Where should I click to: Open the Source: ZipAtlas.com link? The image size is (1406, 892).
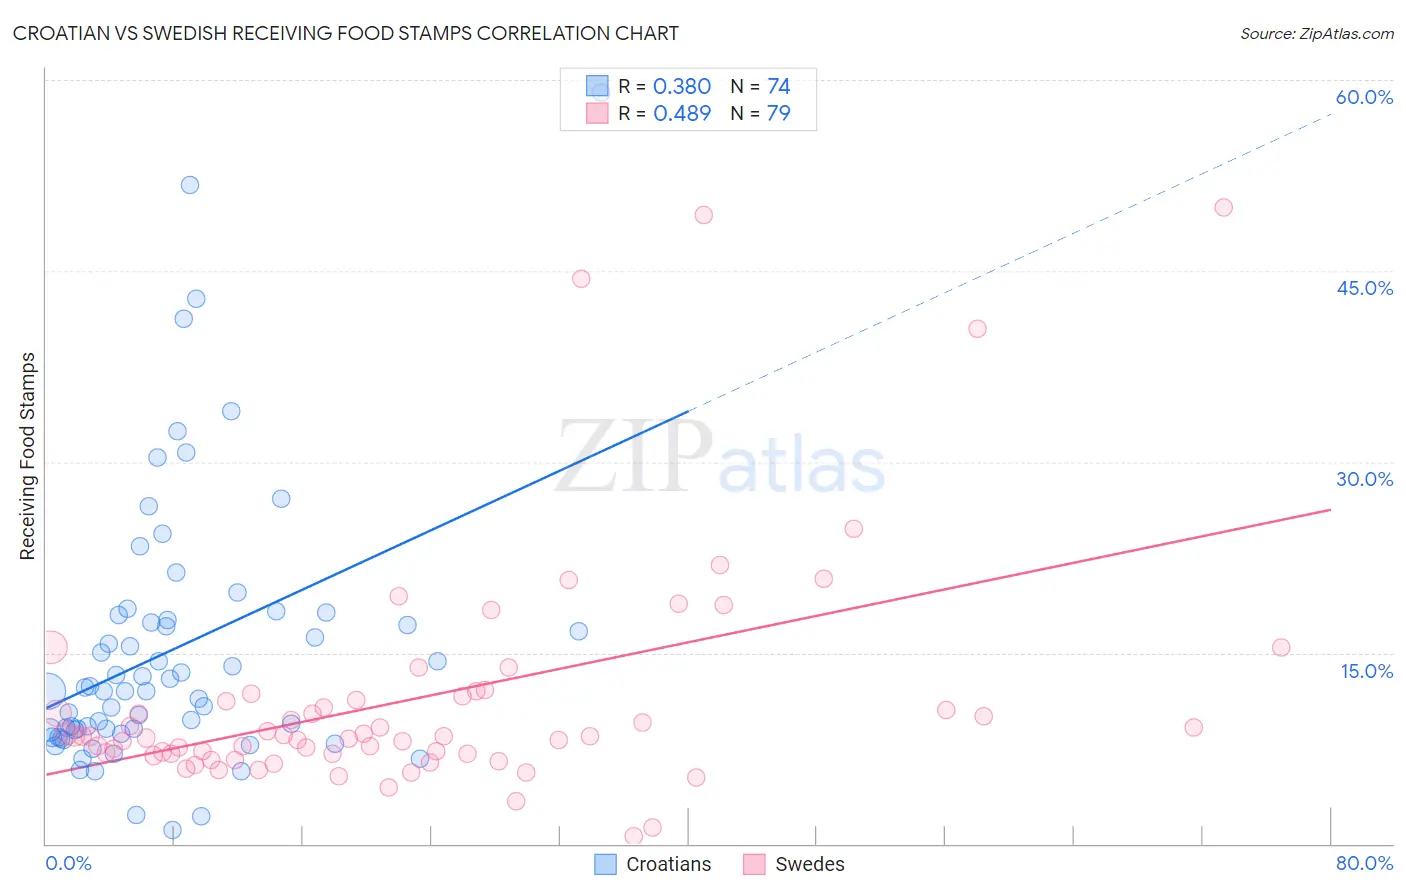tap(1317, 33)
